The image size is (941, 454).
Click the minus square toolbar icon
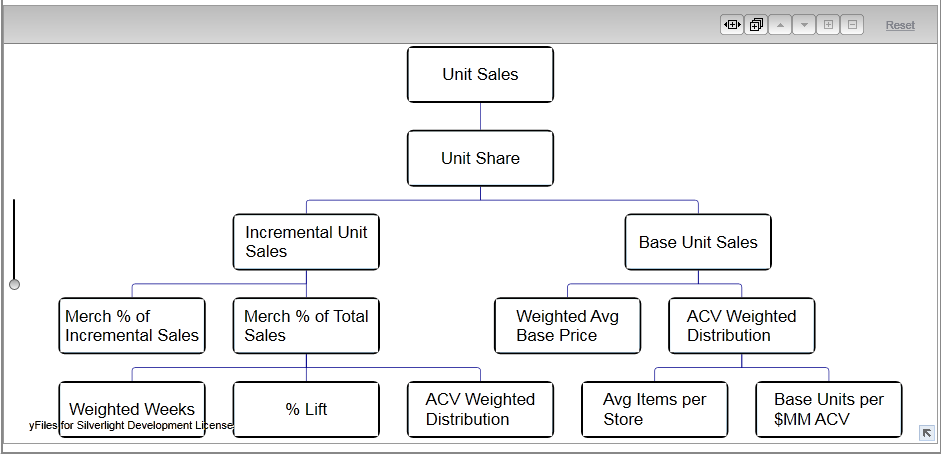tap(852, 25)
